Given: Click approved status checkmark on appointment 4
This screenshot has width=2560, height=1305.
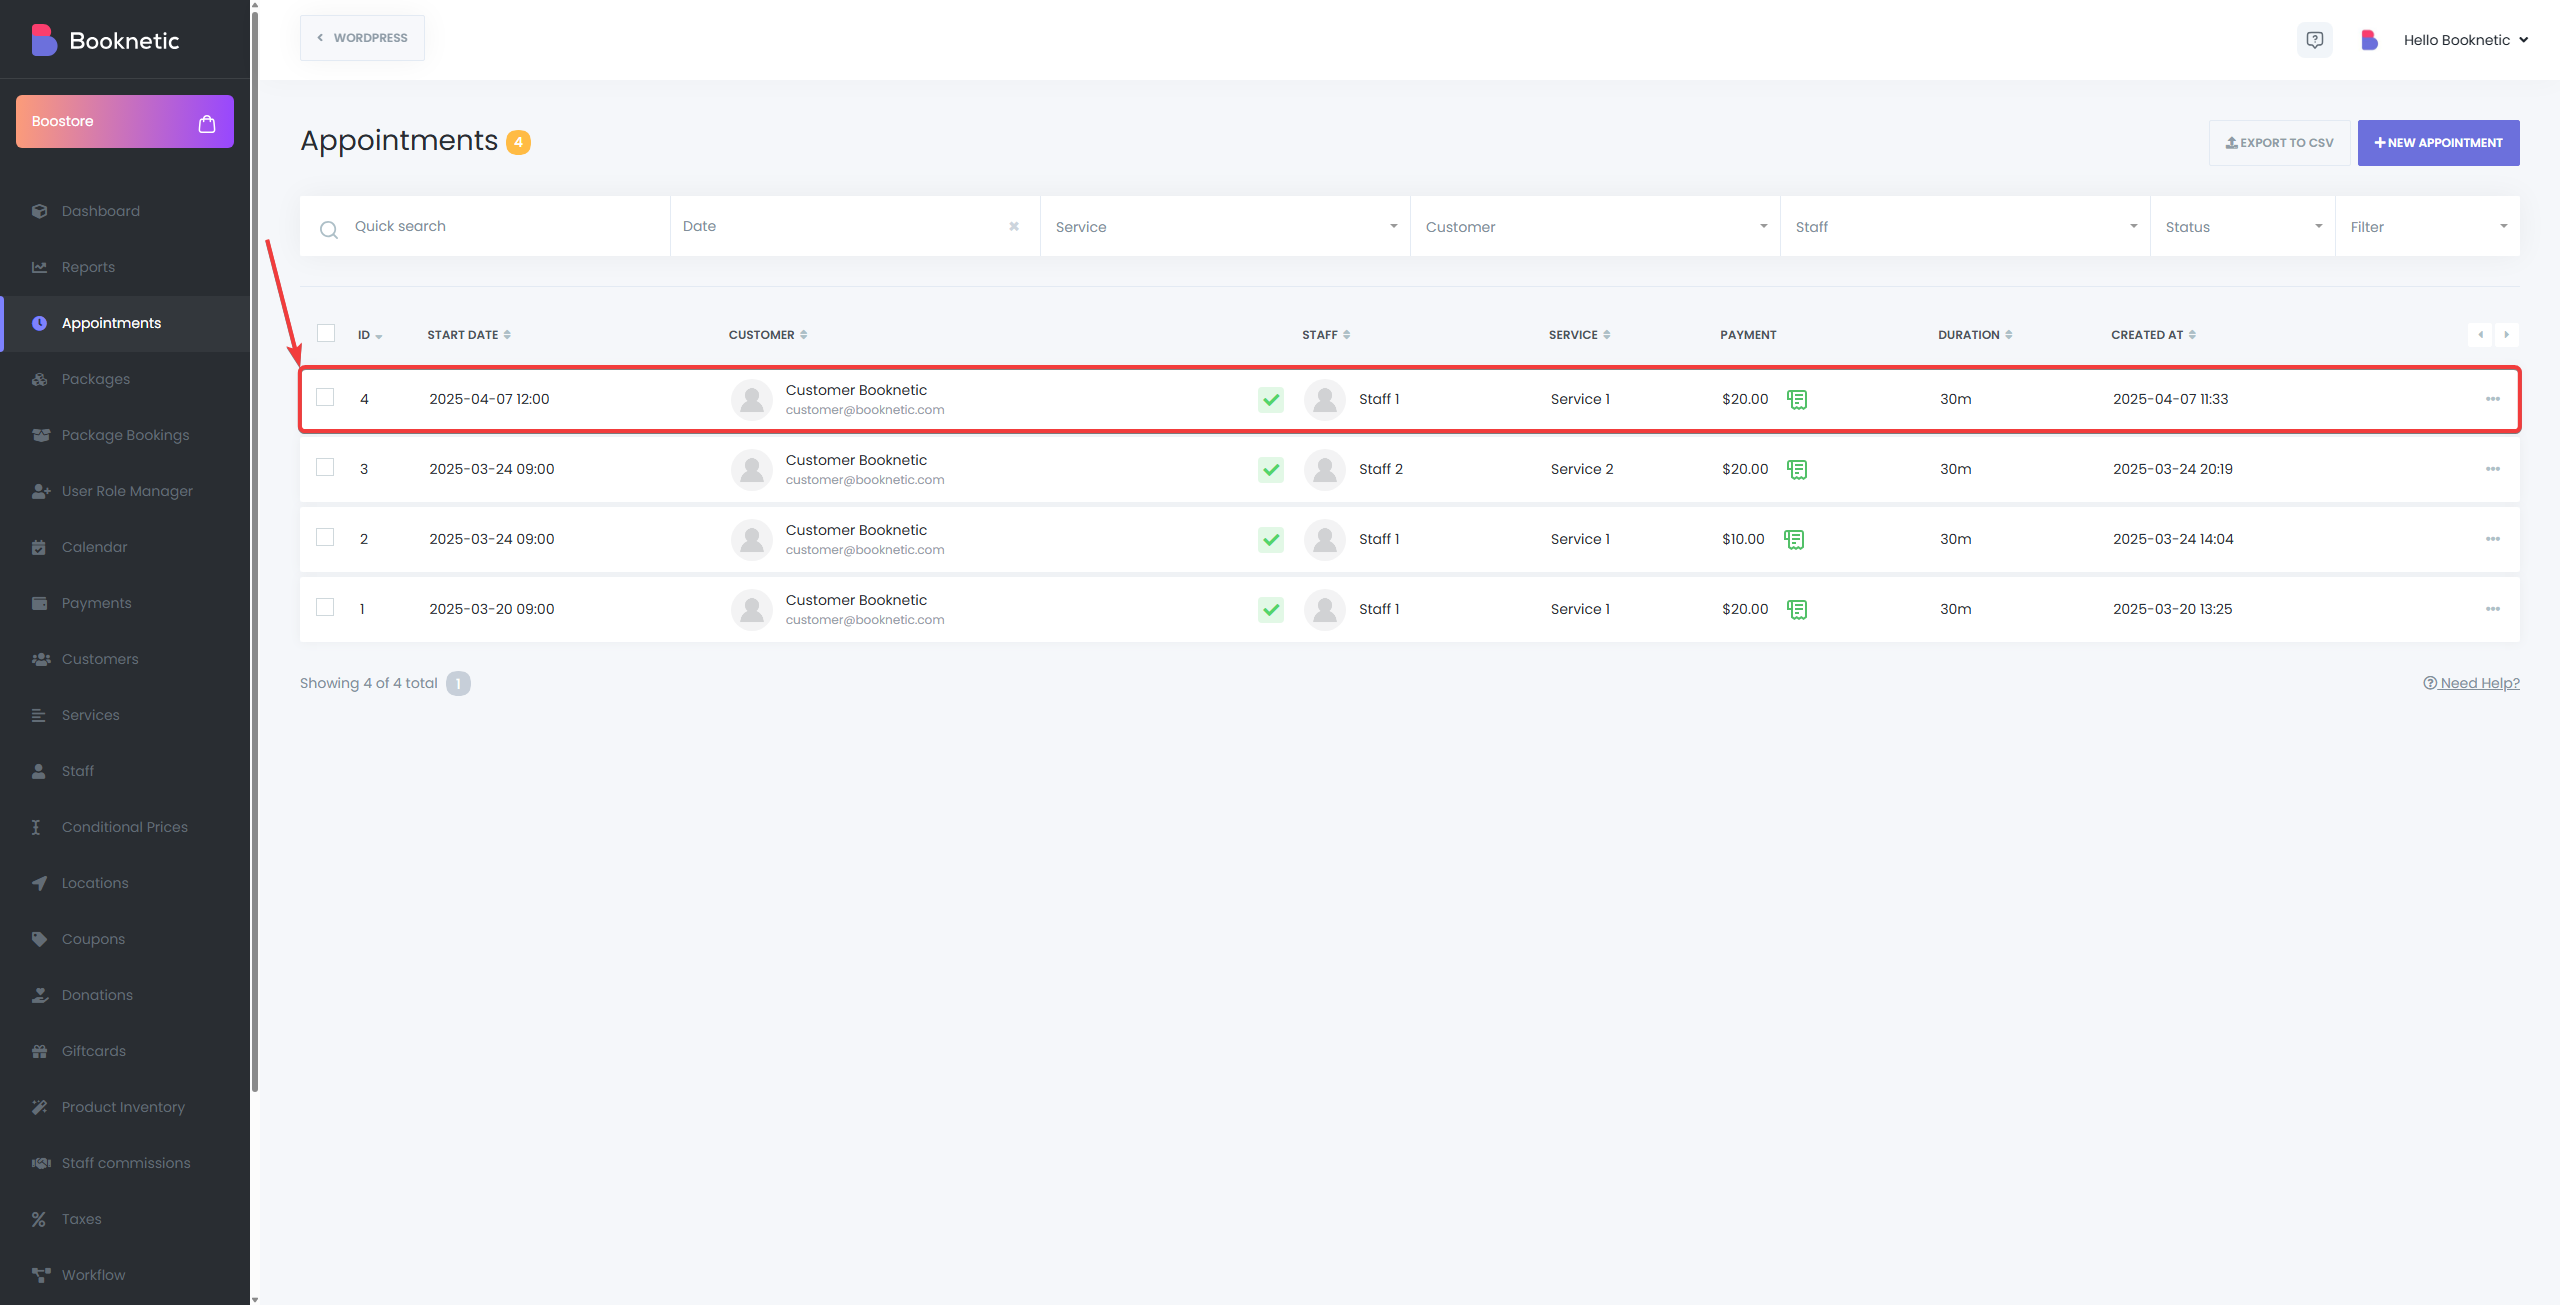Looking at the screenshot, I should coord(1270,400).
